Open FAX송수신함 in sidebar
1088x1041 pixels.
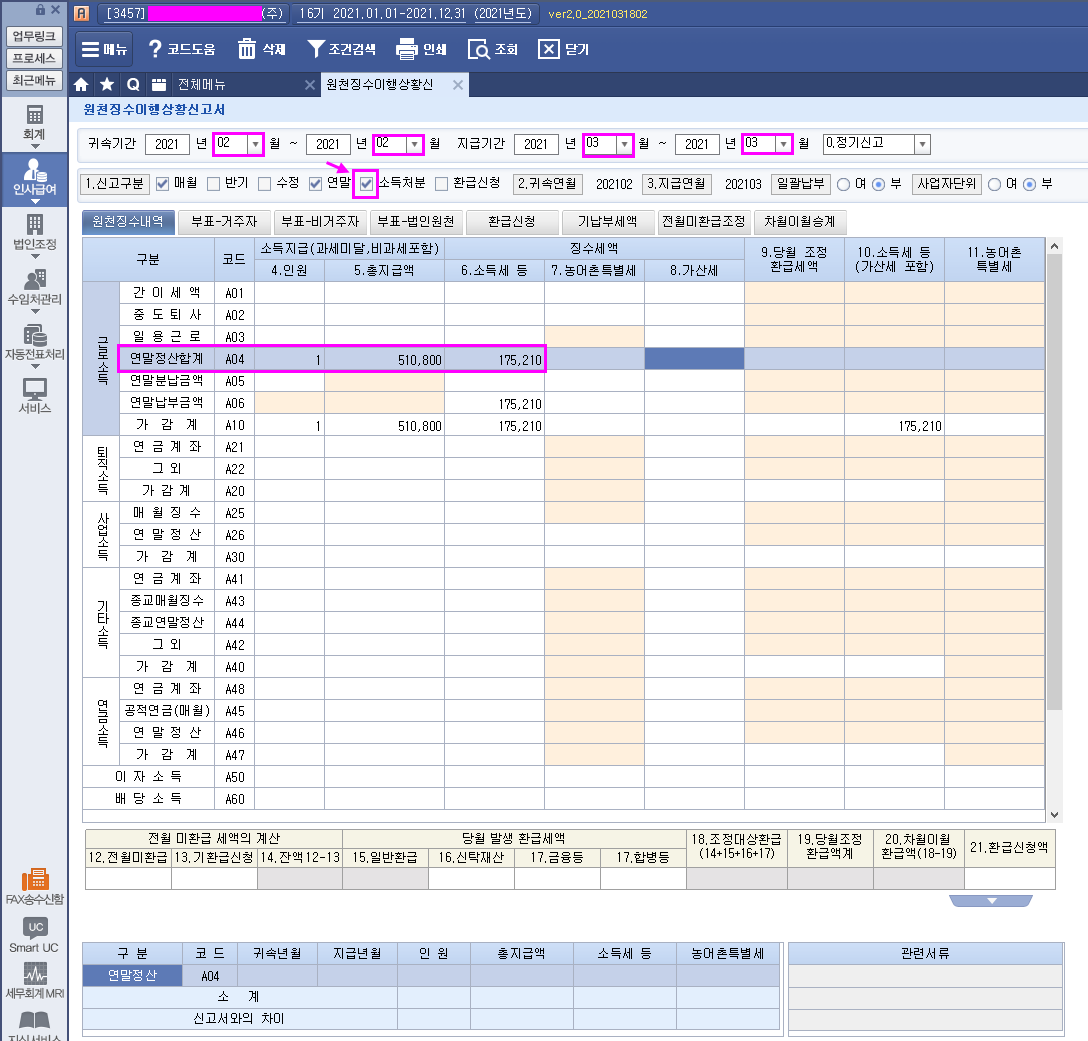(x=34, y=888)
